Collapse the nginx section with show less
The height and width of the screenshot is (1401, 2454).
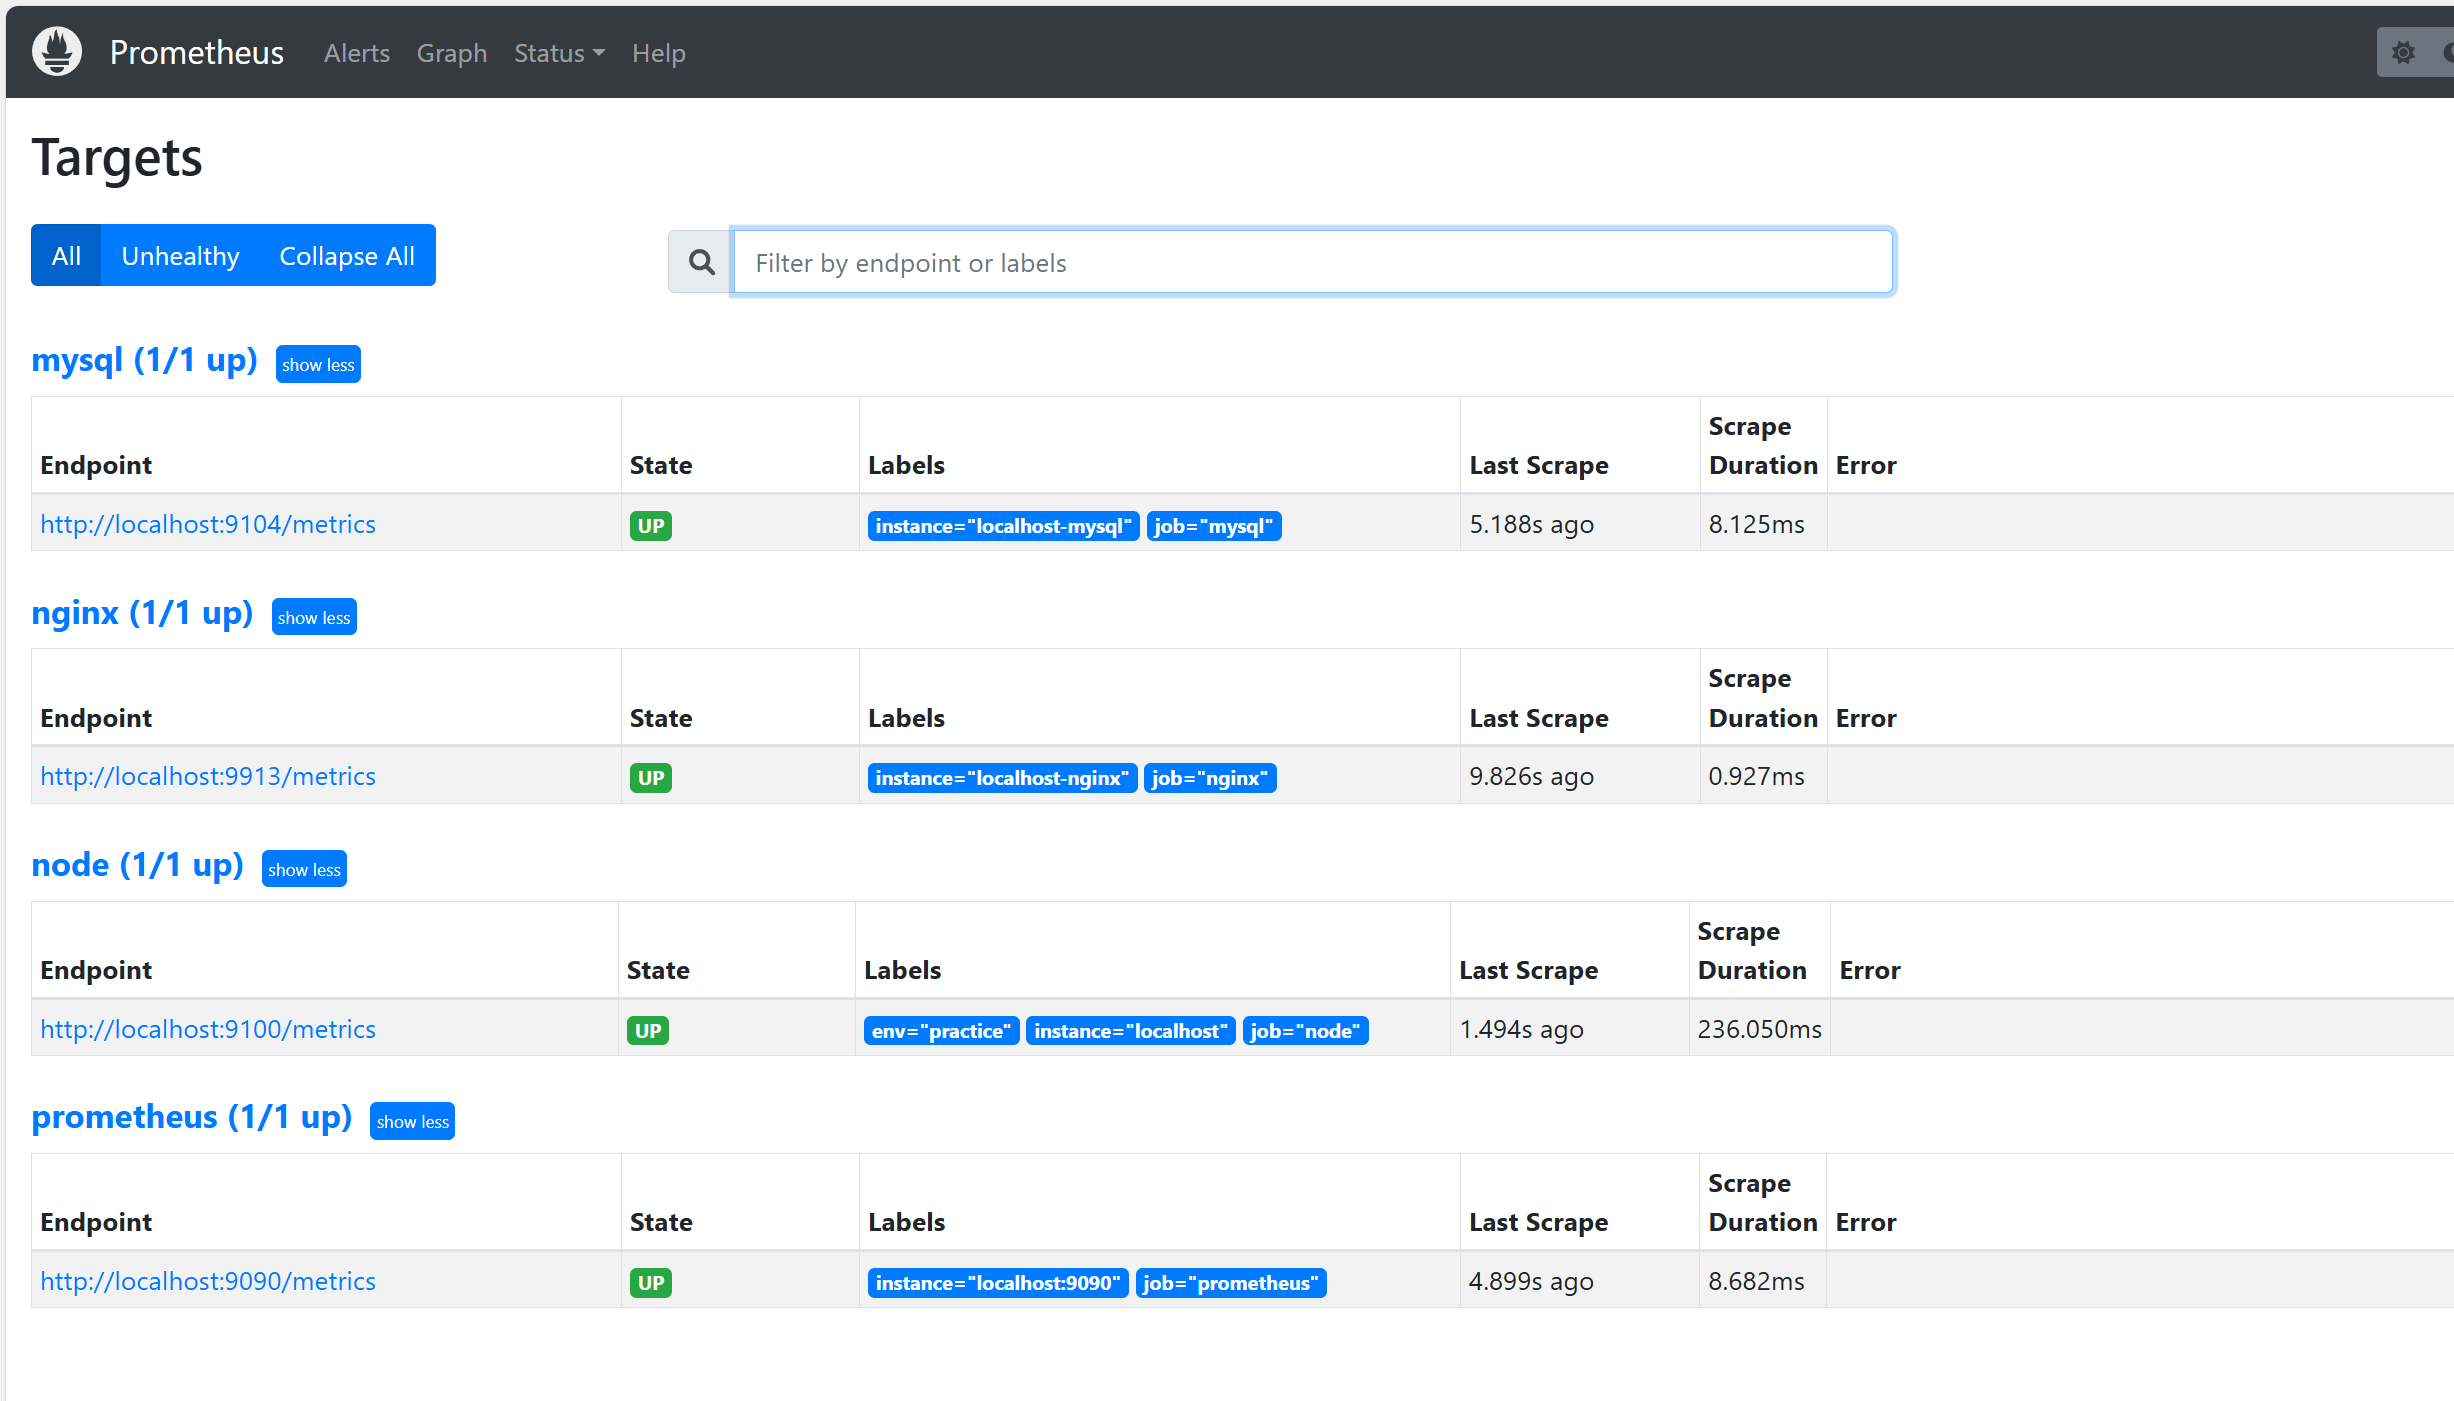314,618
